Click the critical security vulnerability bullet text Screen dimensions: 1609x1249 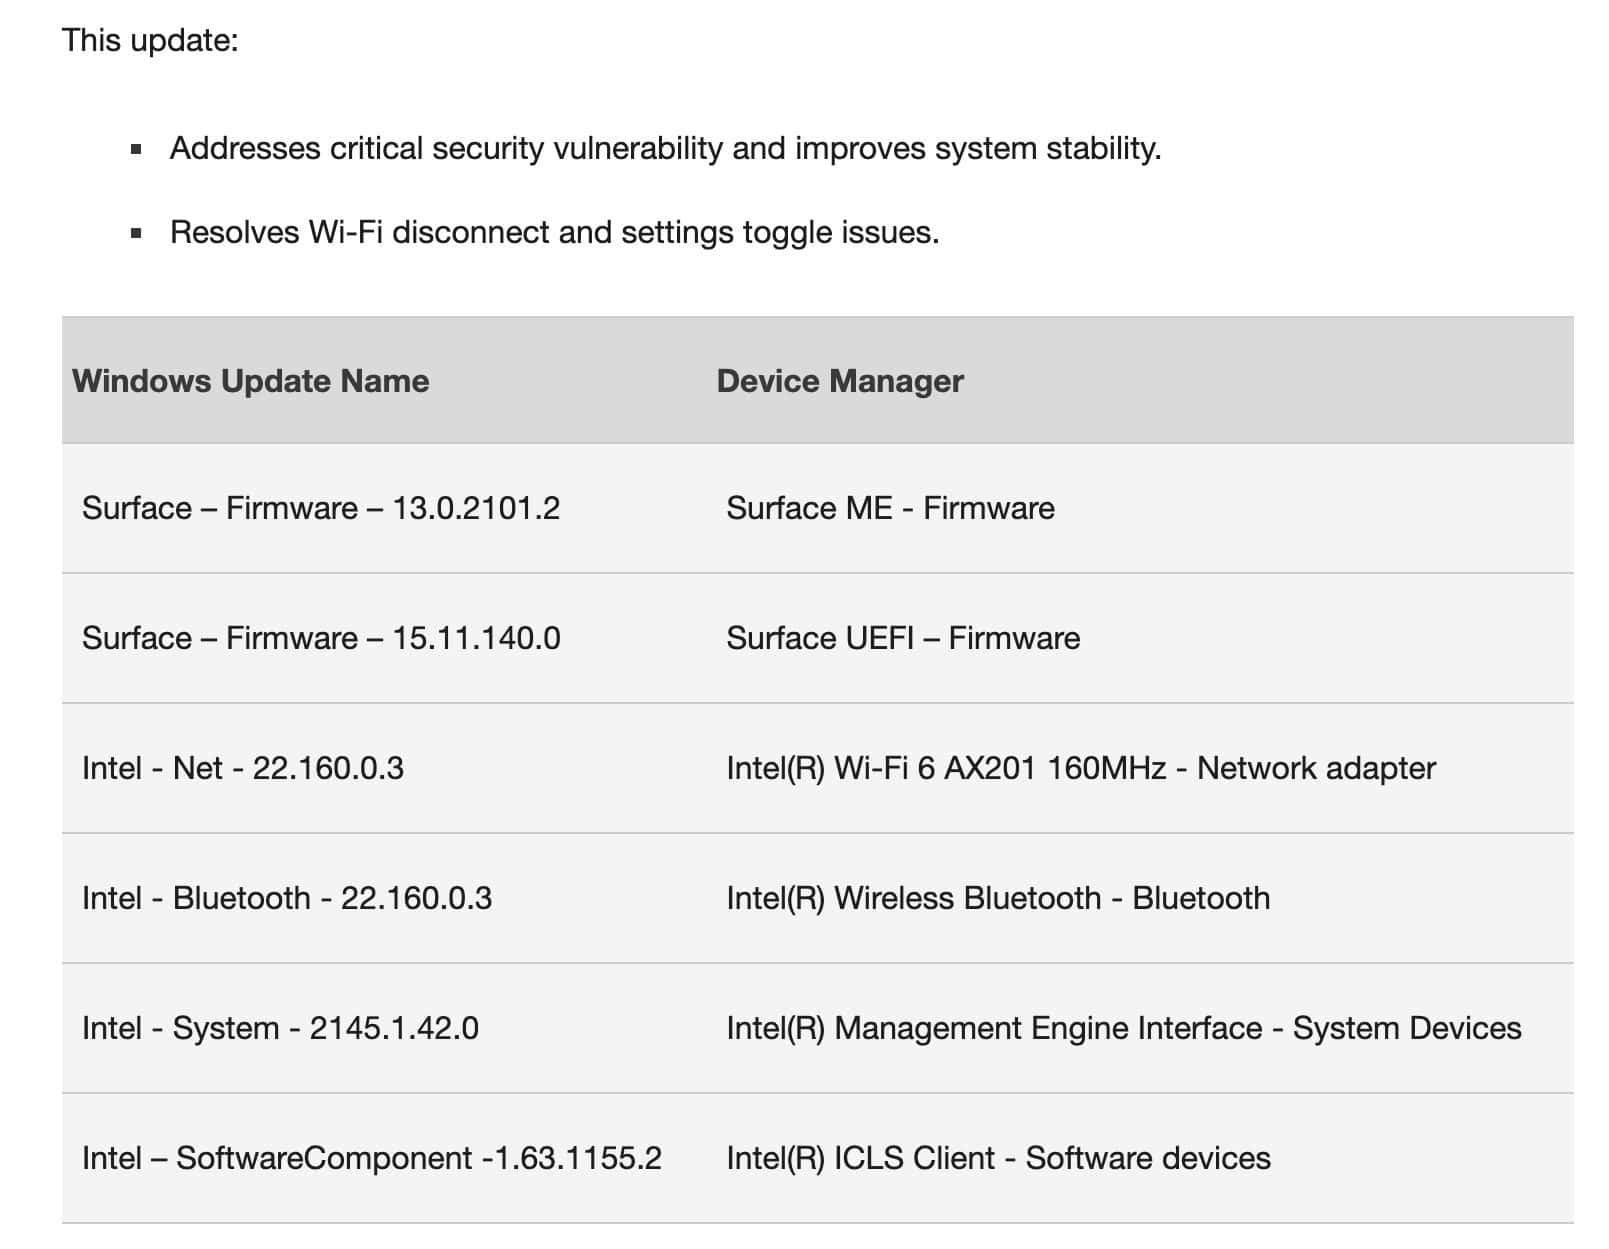point(665,148)
